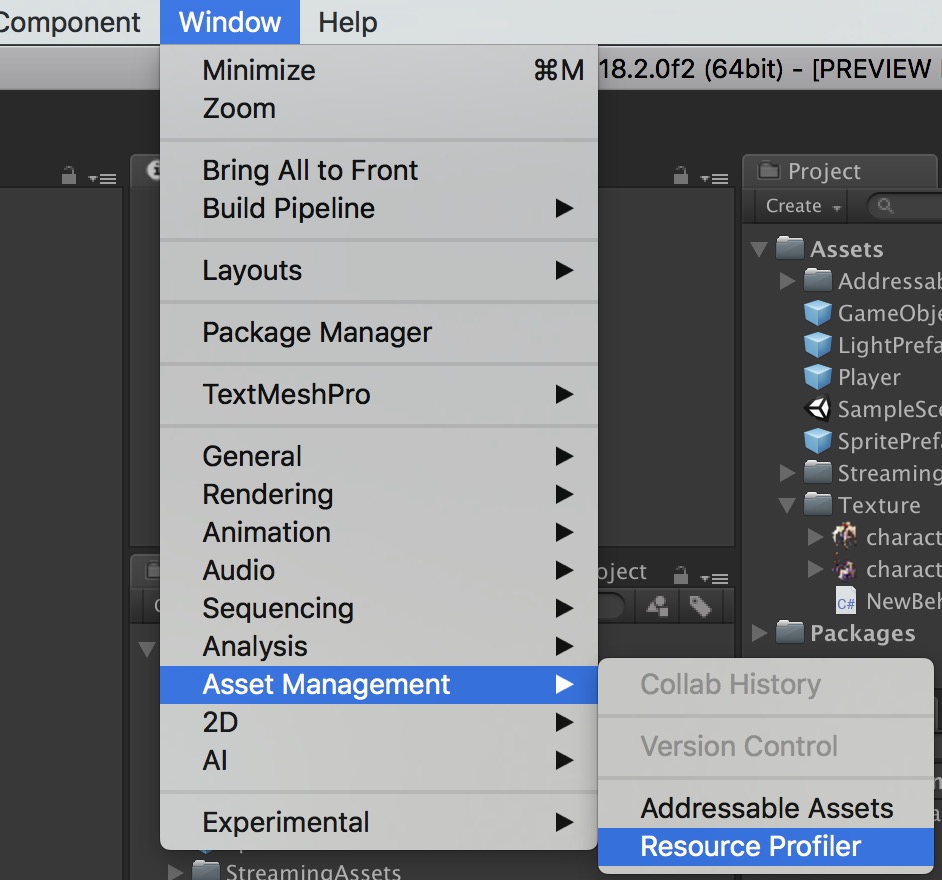
Task: Select the Player prefab icon
Action: [x=818, y=377]
